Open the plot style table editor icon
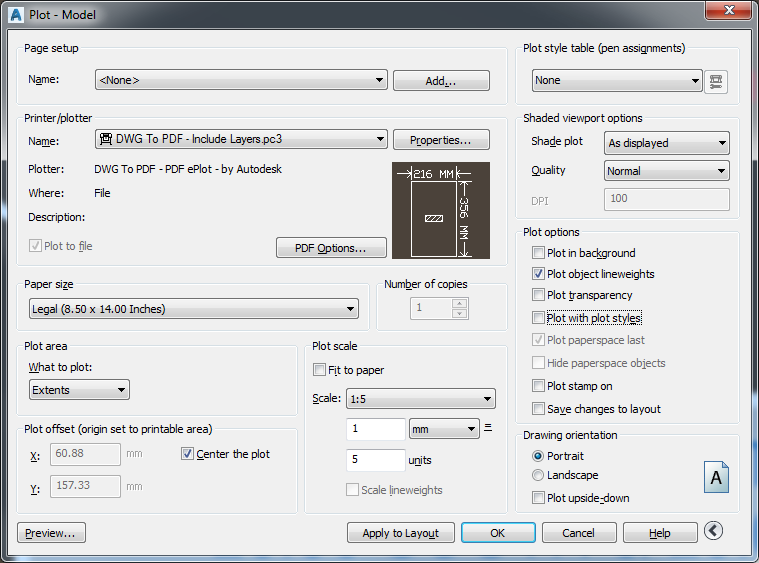 [x=715, y=81]
